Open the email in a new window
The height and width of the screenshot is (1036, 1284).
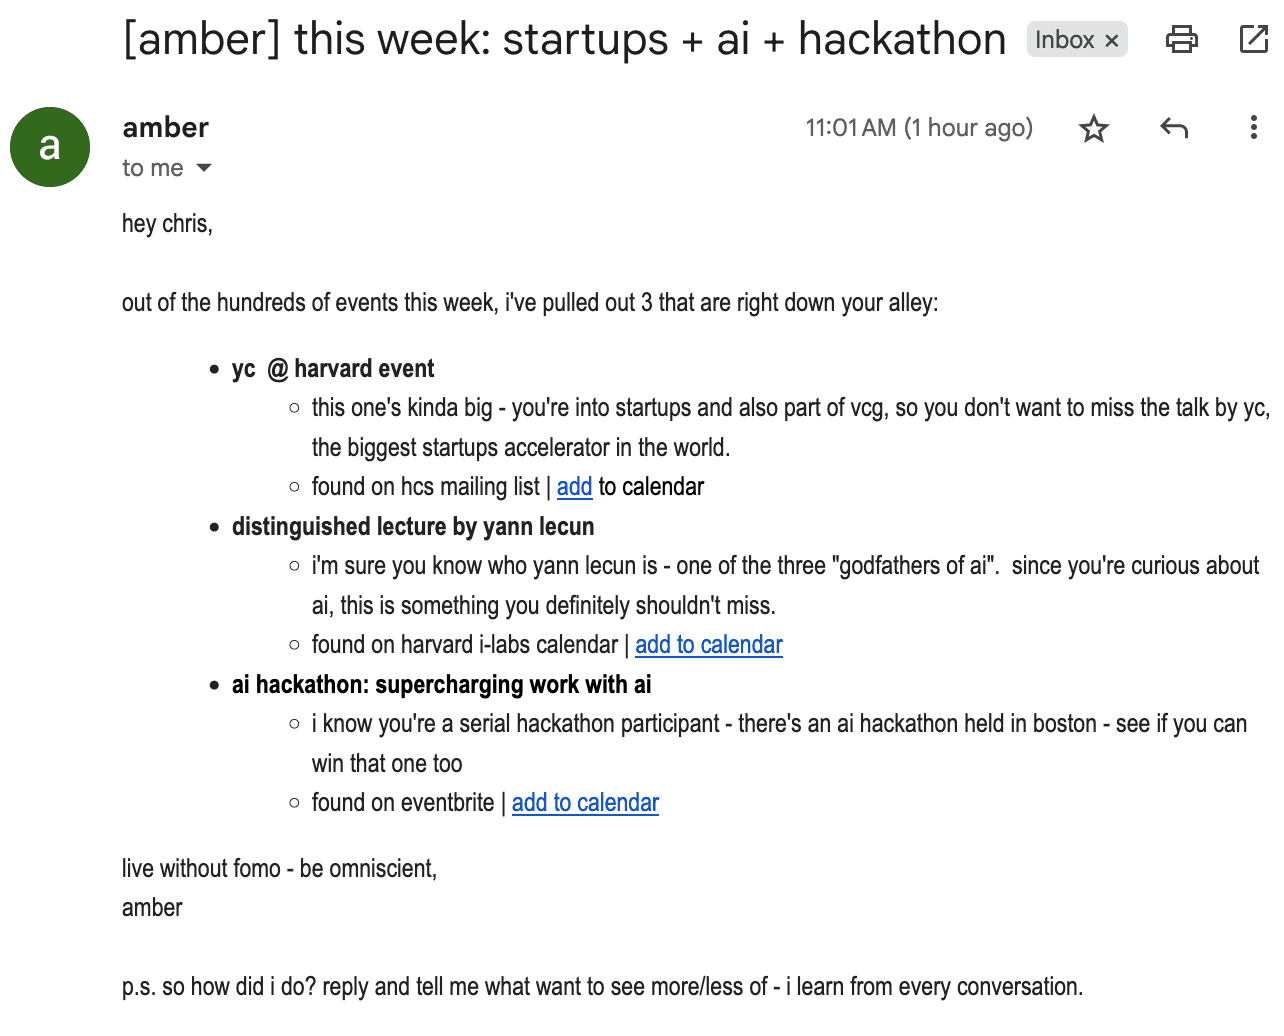[x=1253, y=40]
